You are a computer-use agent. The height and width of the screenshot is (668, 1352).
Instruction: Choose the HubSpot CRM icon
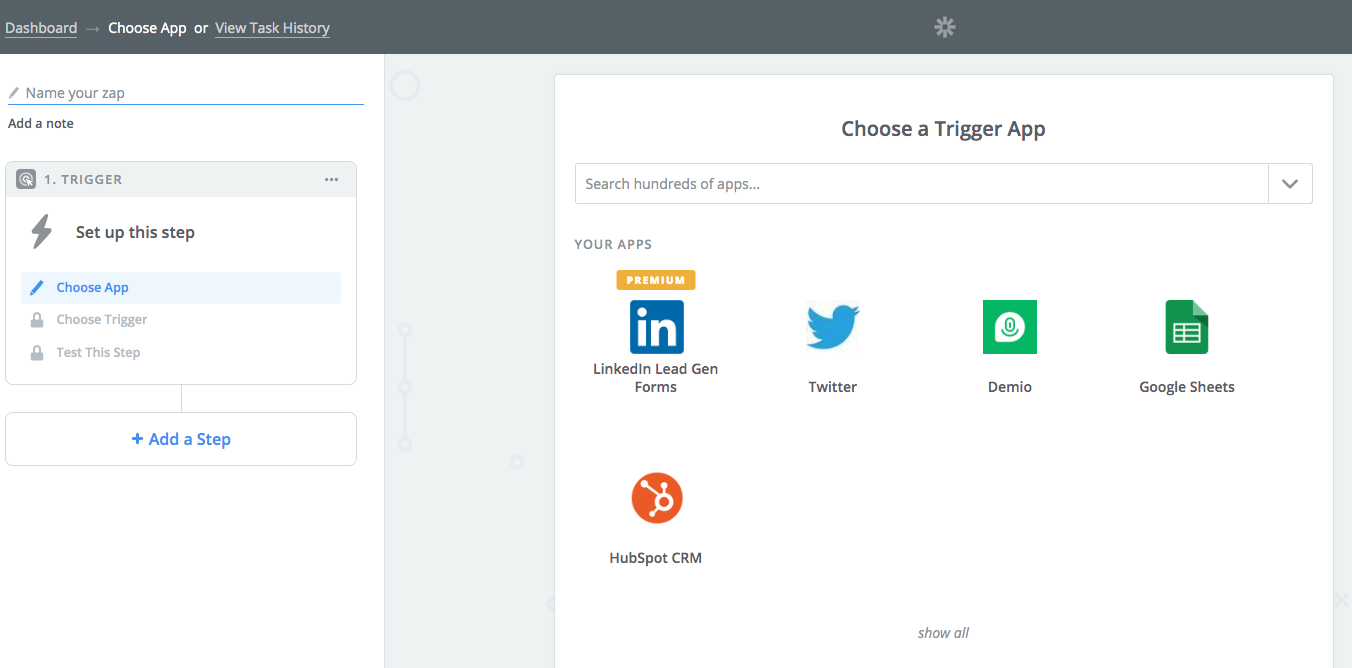click(657, 497)
